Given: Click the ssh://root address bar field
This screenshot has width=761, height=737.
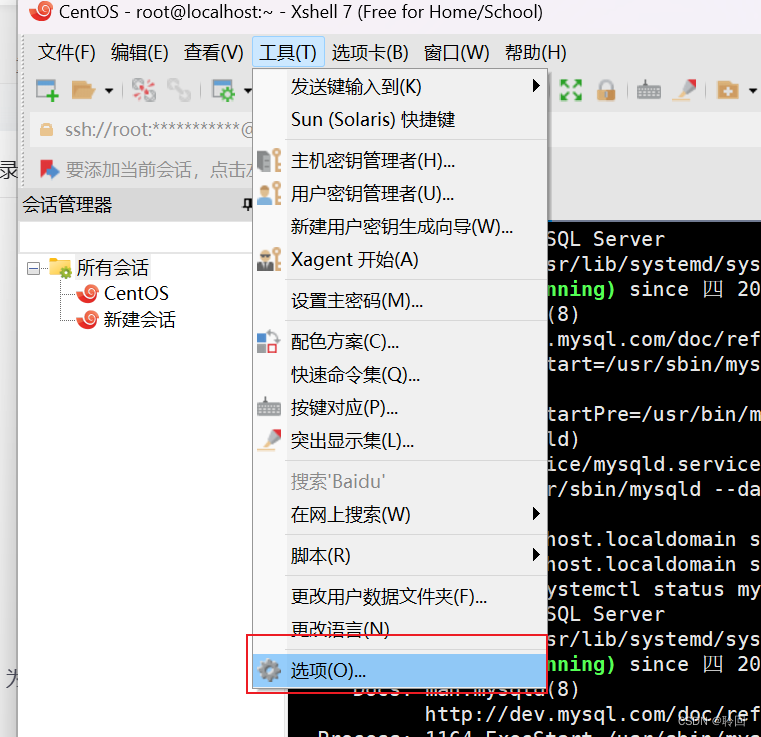Looking at the screenshot, I should pos(141,129).
